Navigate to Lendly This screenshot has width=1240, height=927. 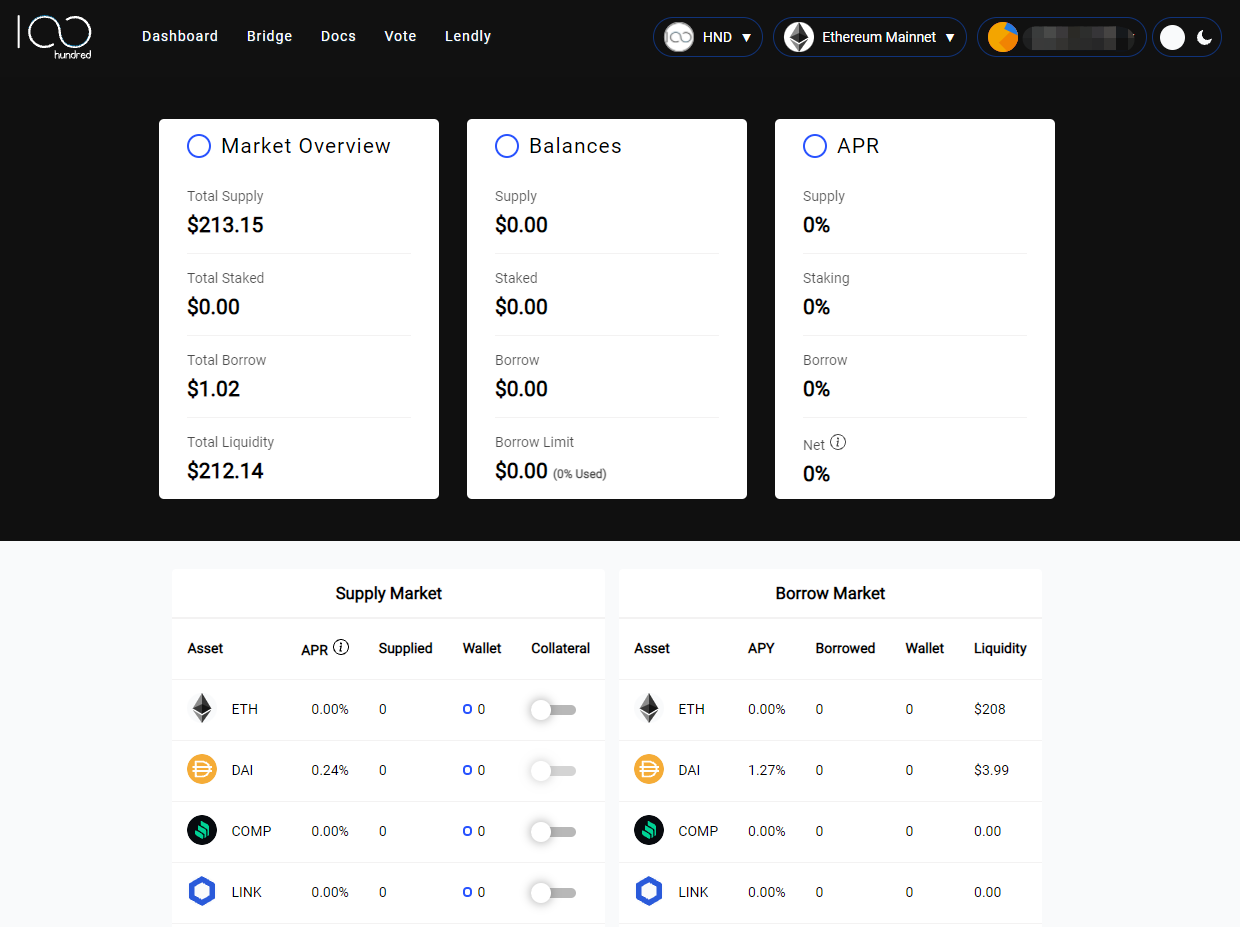point(467,36)
